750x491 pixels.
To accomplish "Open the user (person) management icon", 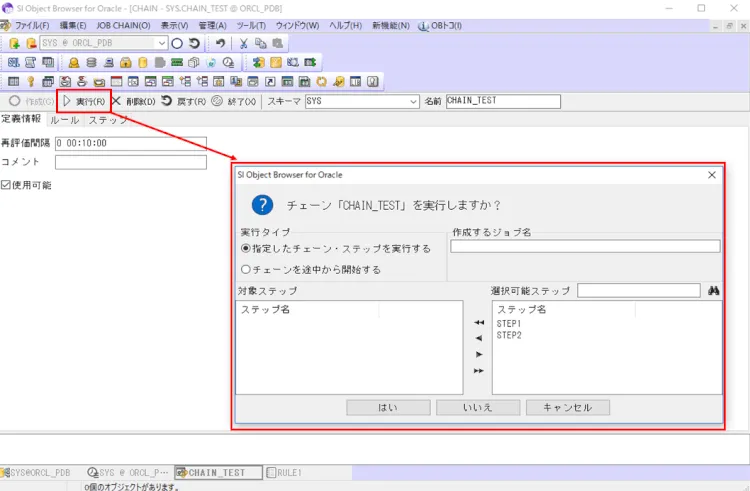I will point(74,62).
